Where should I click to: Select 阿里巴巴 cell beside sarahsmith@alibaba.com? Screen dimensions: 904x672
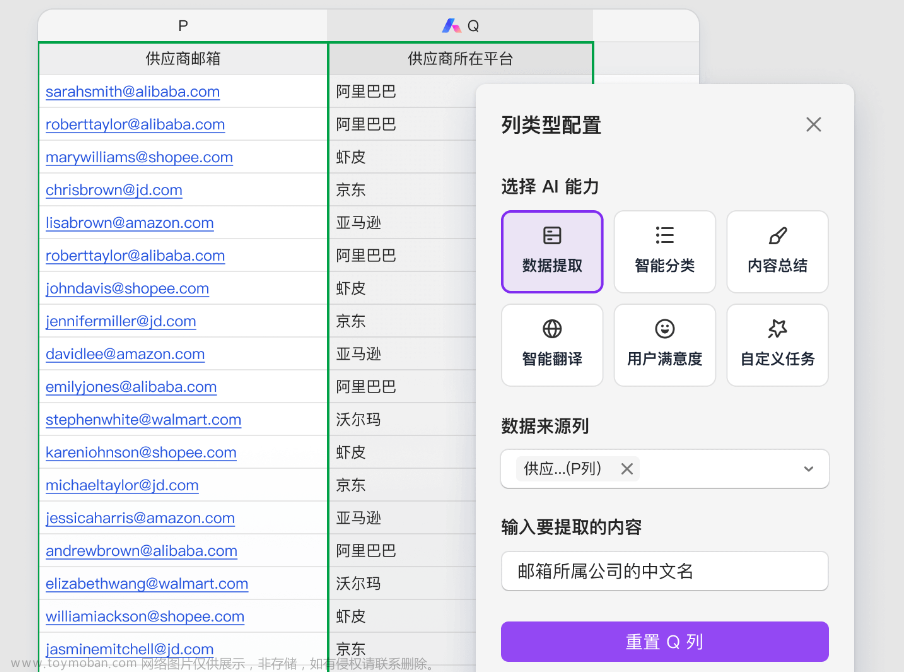pos(402,92)
